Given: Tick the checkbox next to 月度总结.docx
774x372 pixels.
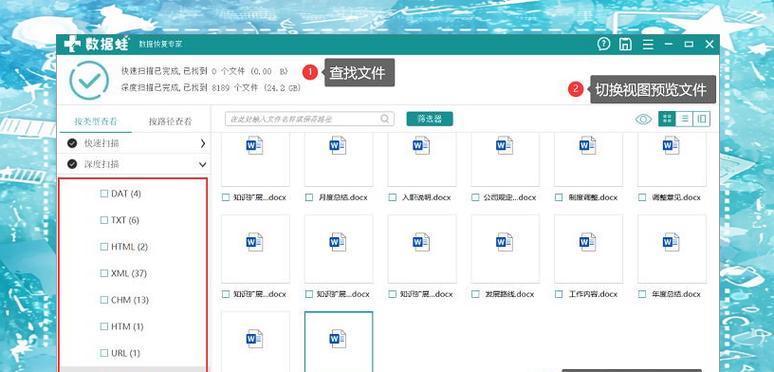Looking at the screenshot, I should [x=309, y=197].
